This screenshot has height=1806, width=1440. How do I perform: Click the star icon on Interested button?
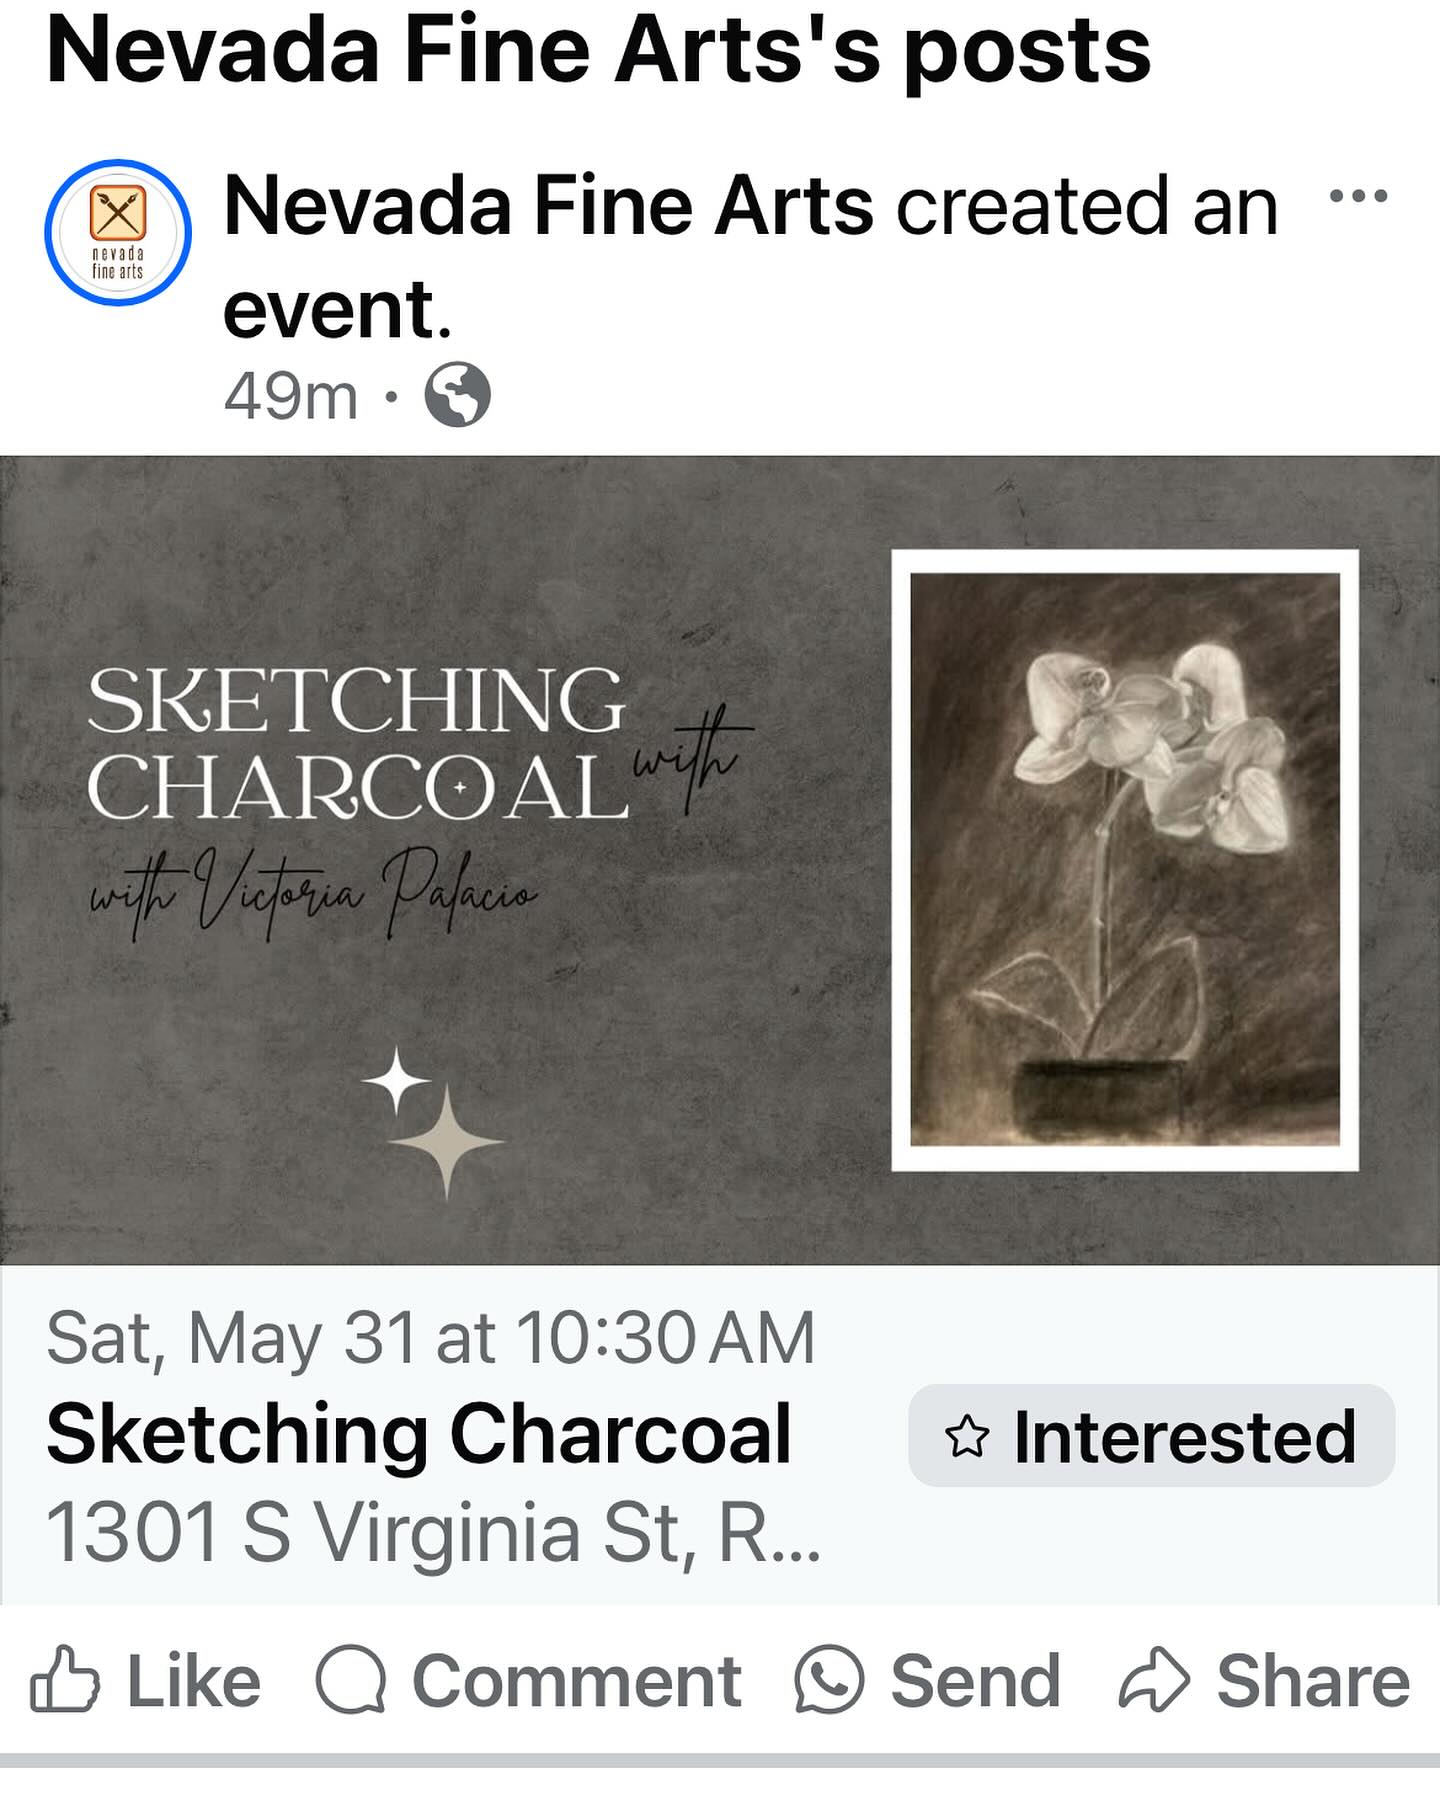click(x=966, y=1437)
